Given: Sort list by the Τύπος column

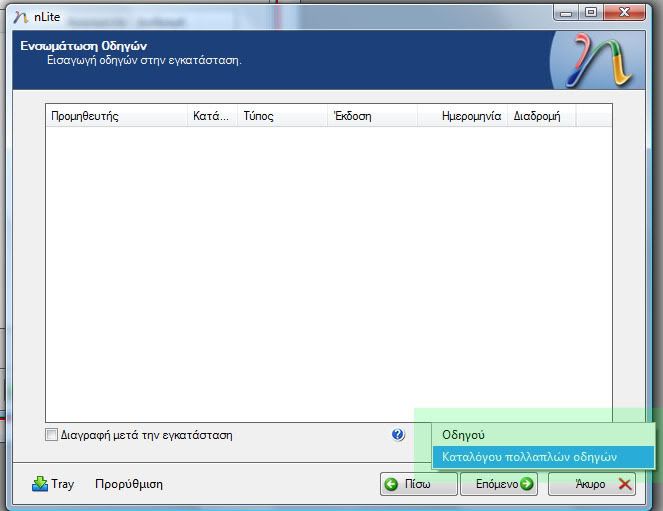Looking at the screenshot, I should click(280, 116).
